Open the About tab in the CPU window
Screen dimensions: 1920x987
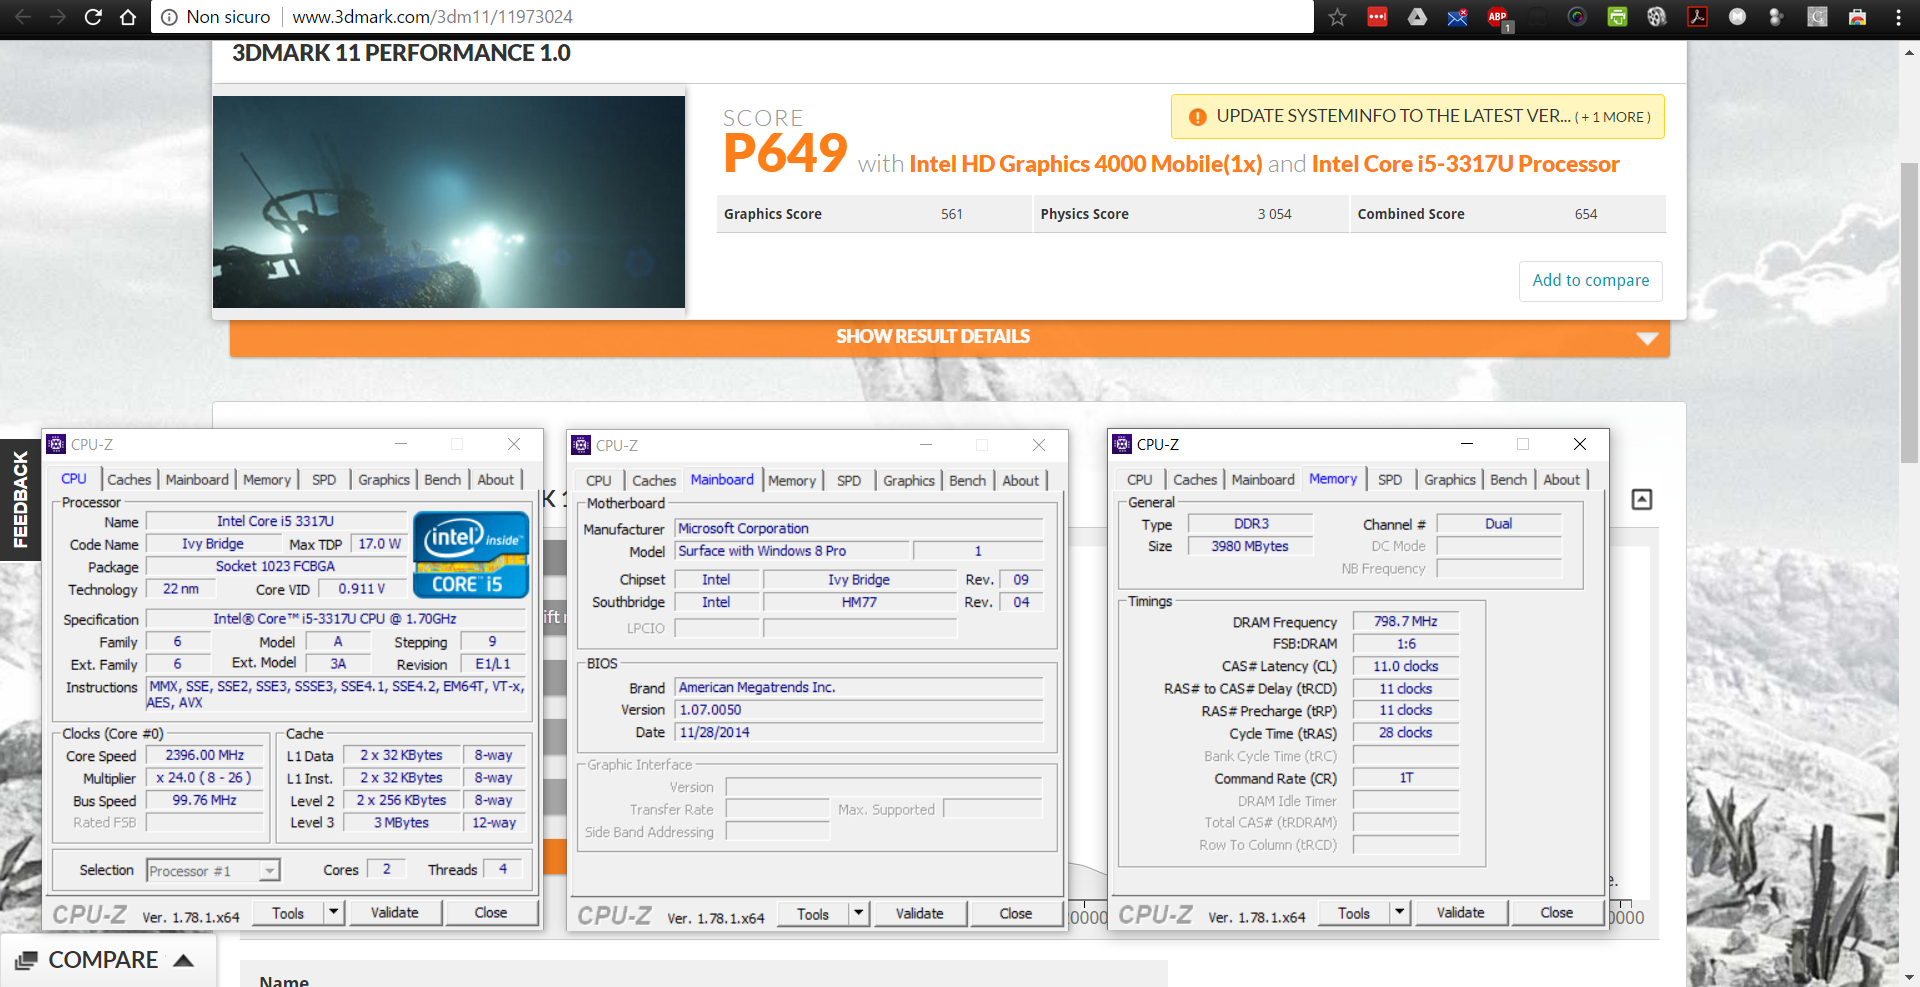[496, 480]
